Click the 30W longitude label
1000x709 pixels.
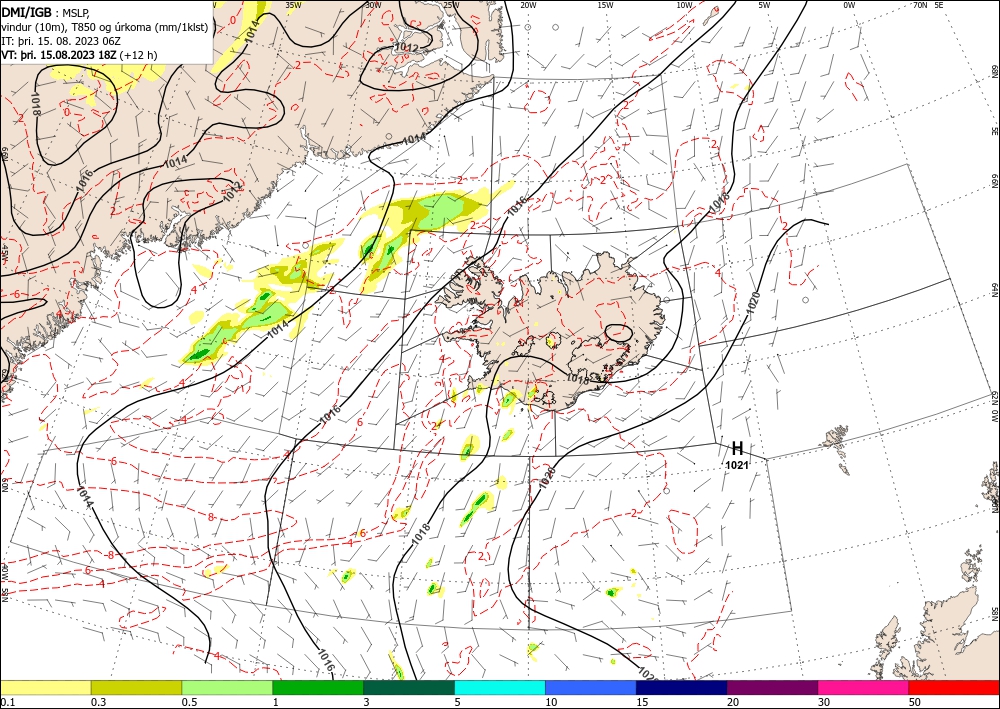(373, 5)
